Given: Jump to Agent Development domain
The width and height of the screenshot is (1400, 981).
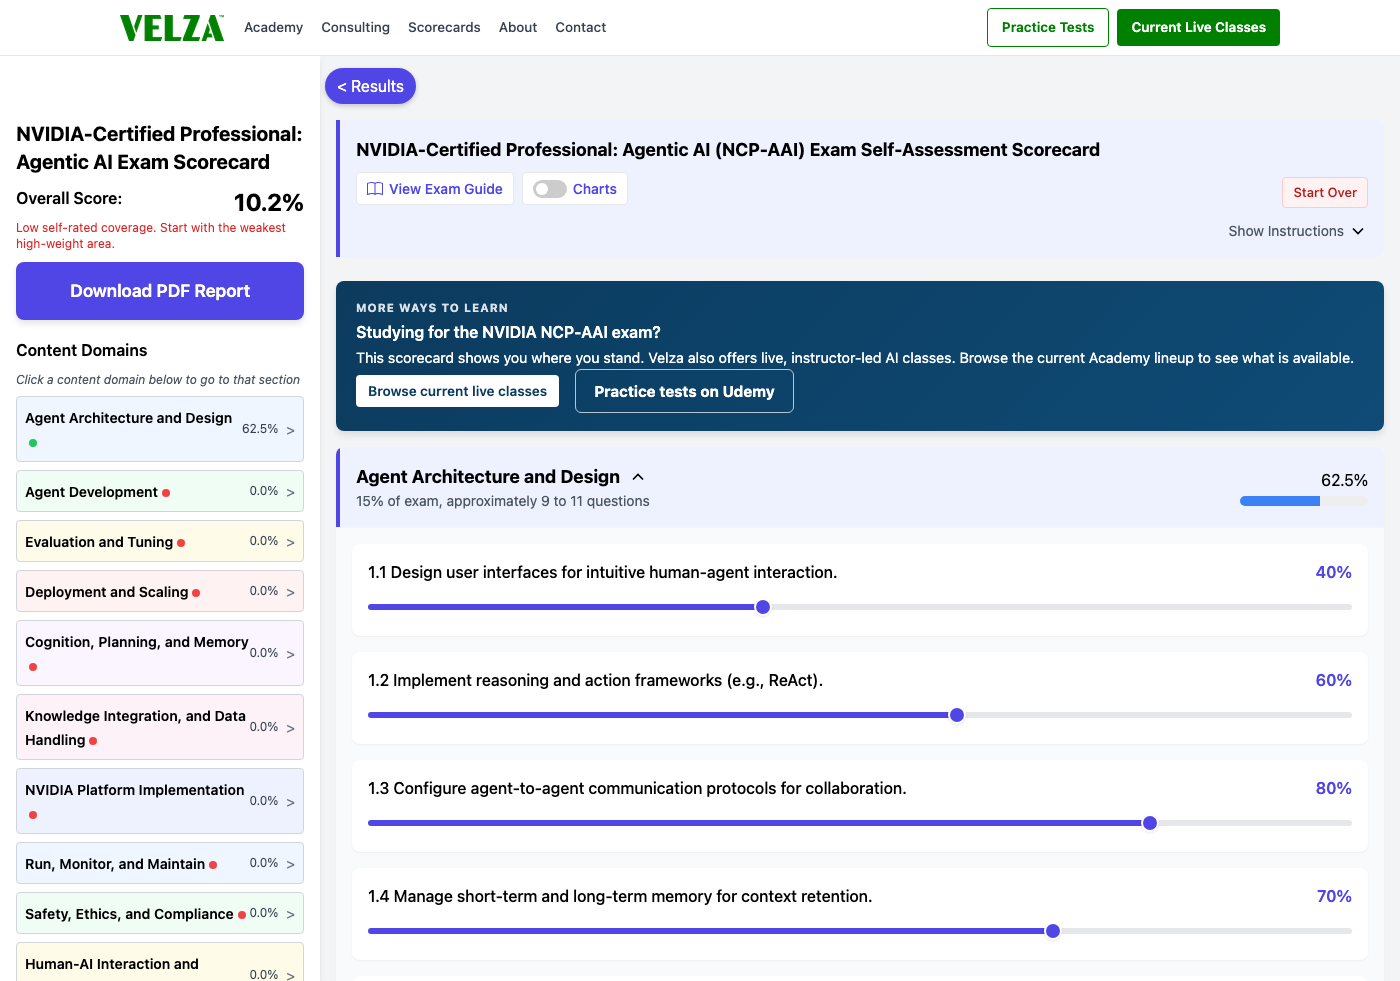Looking at the screenshot, I should point(160,491).
